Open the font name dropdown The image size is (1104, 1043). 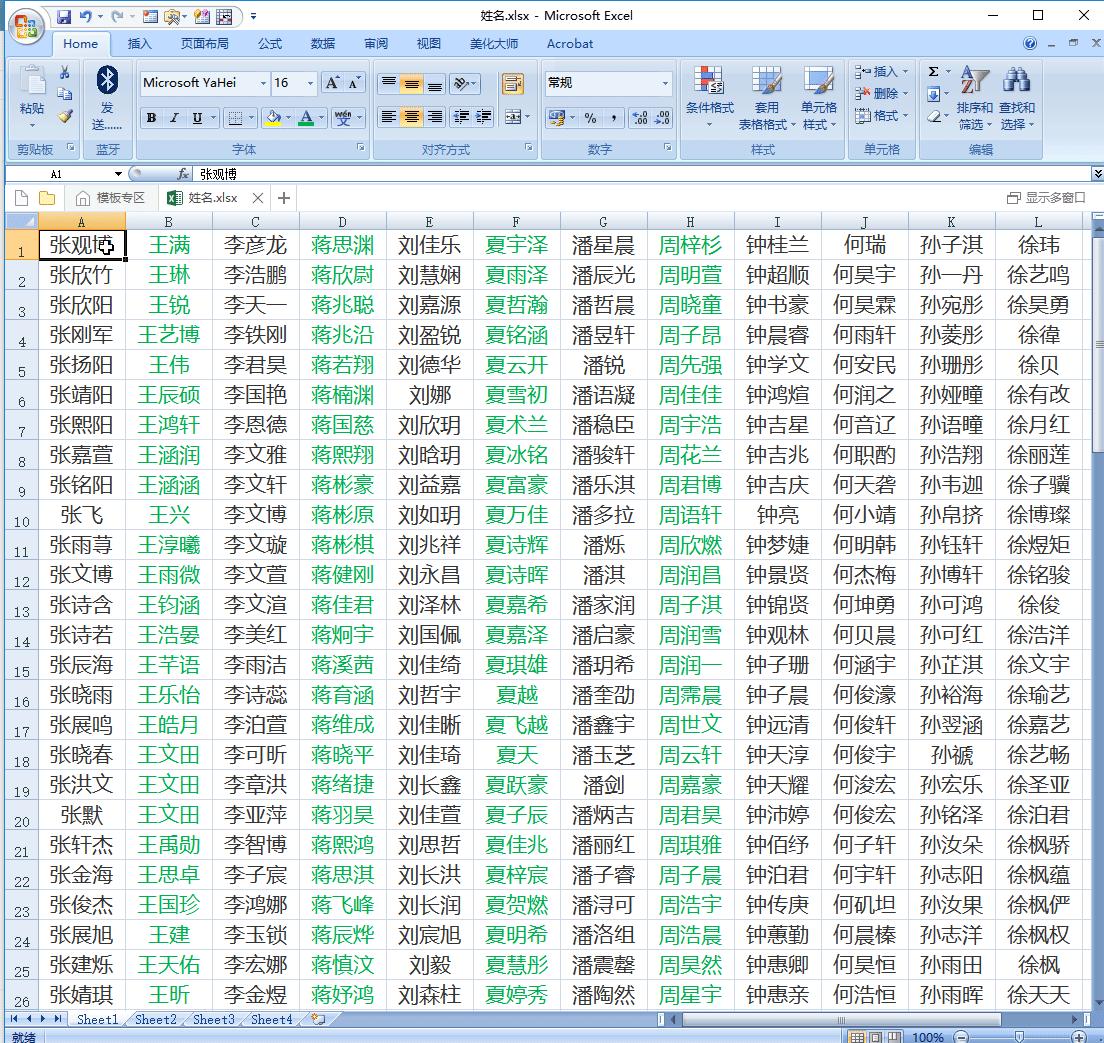(264, 84)
